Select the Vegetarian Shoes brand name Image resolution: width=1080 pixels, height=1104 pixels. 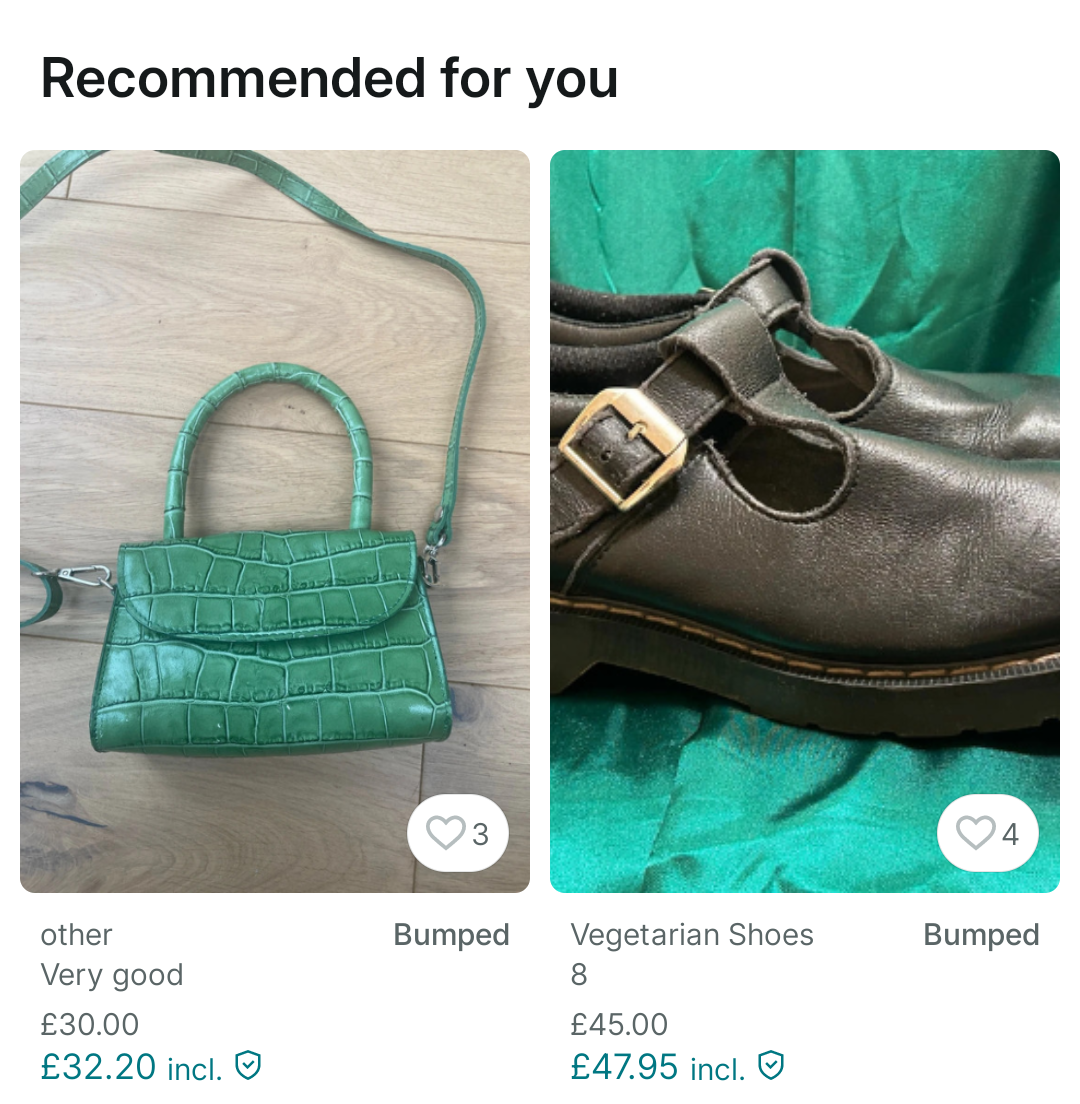point(692,935)
